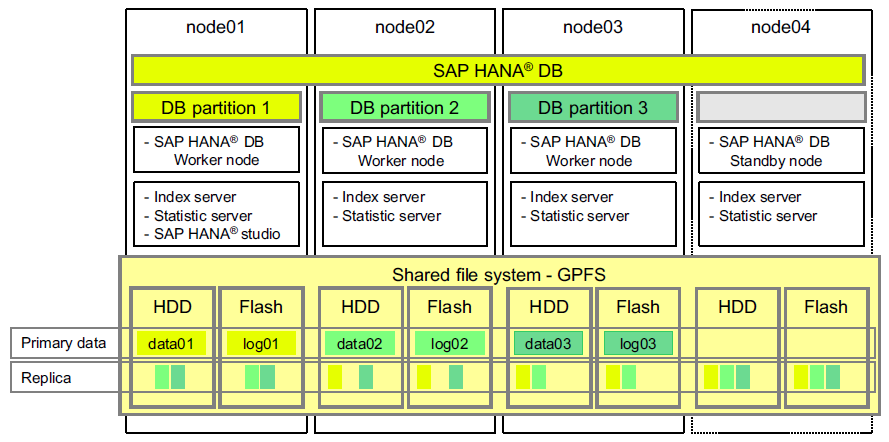Click the log02 block
Image resolution: width=889 pixels, height=442 pixels.
tap(449, 344)
